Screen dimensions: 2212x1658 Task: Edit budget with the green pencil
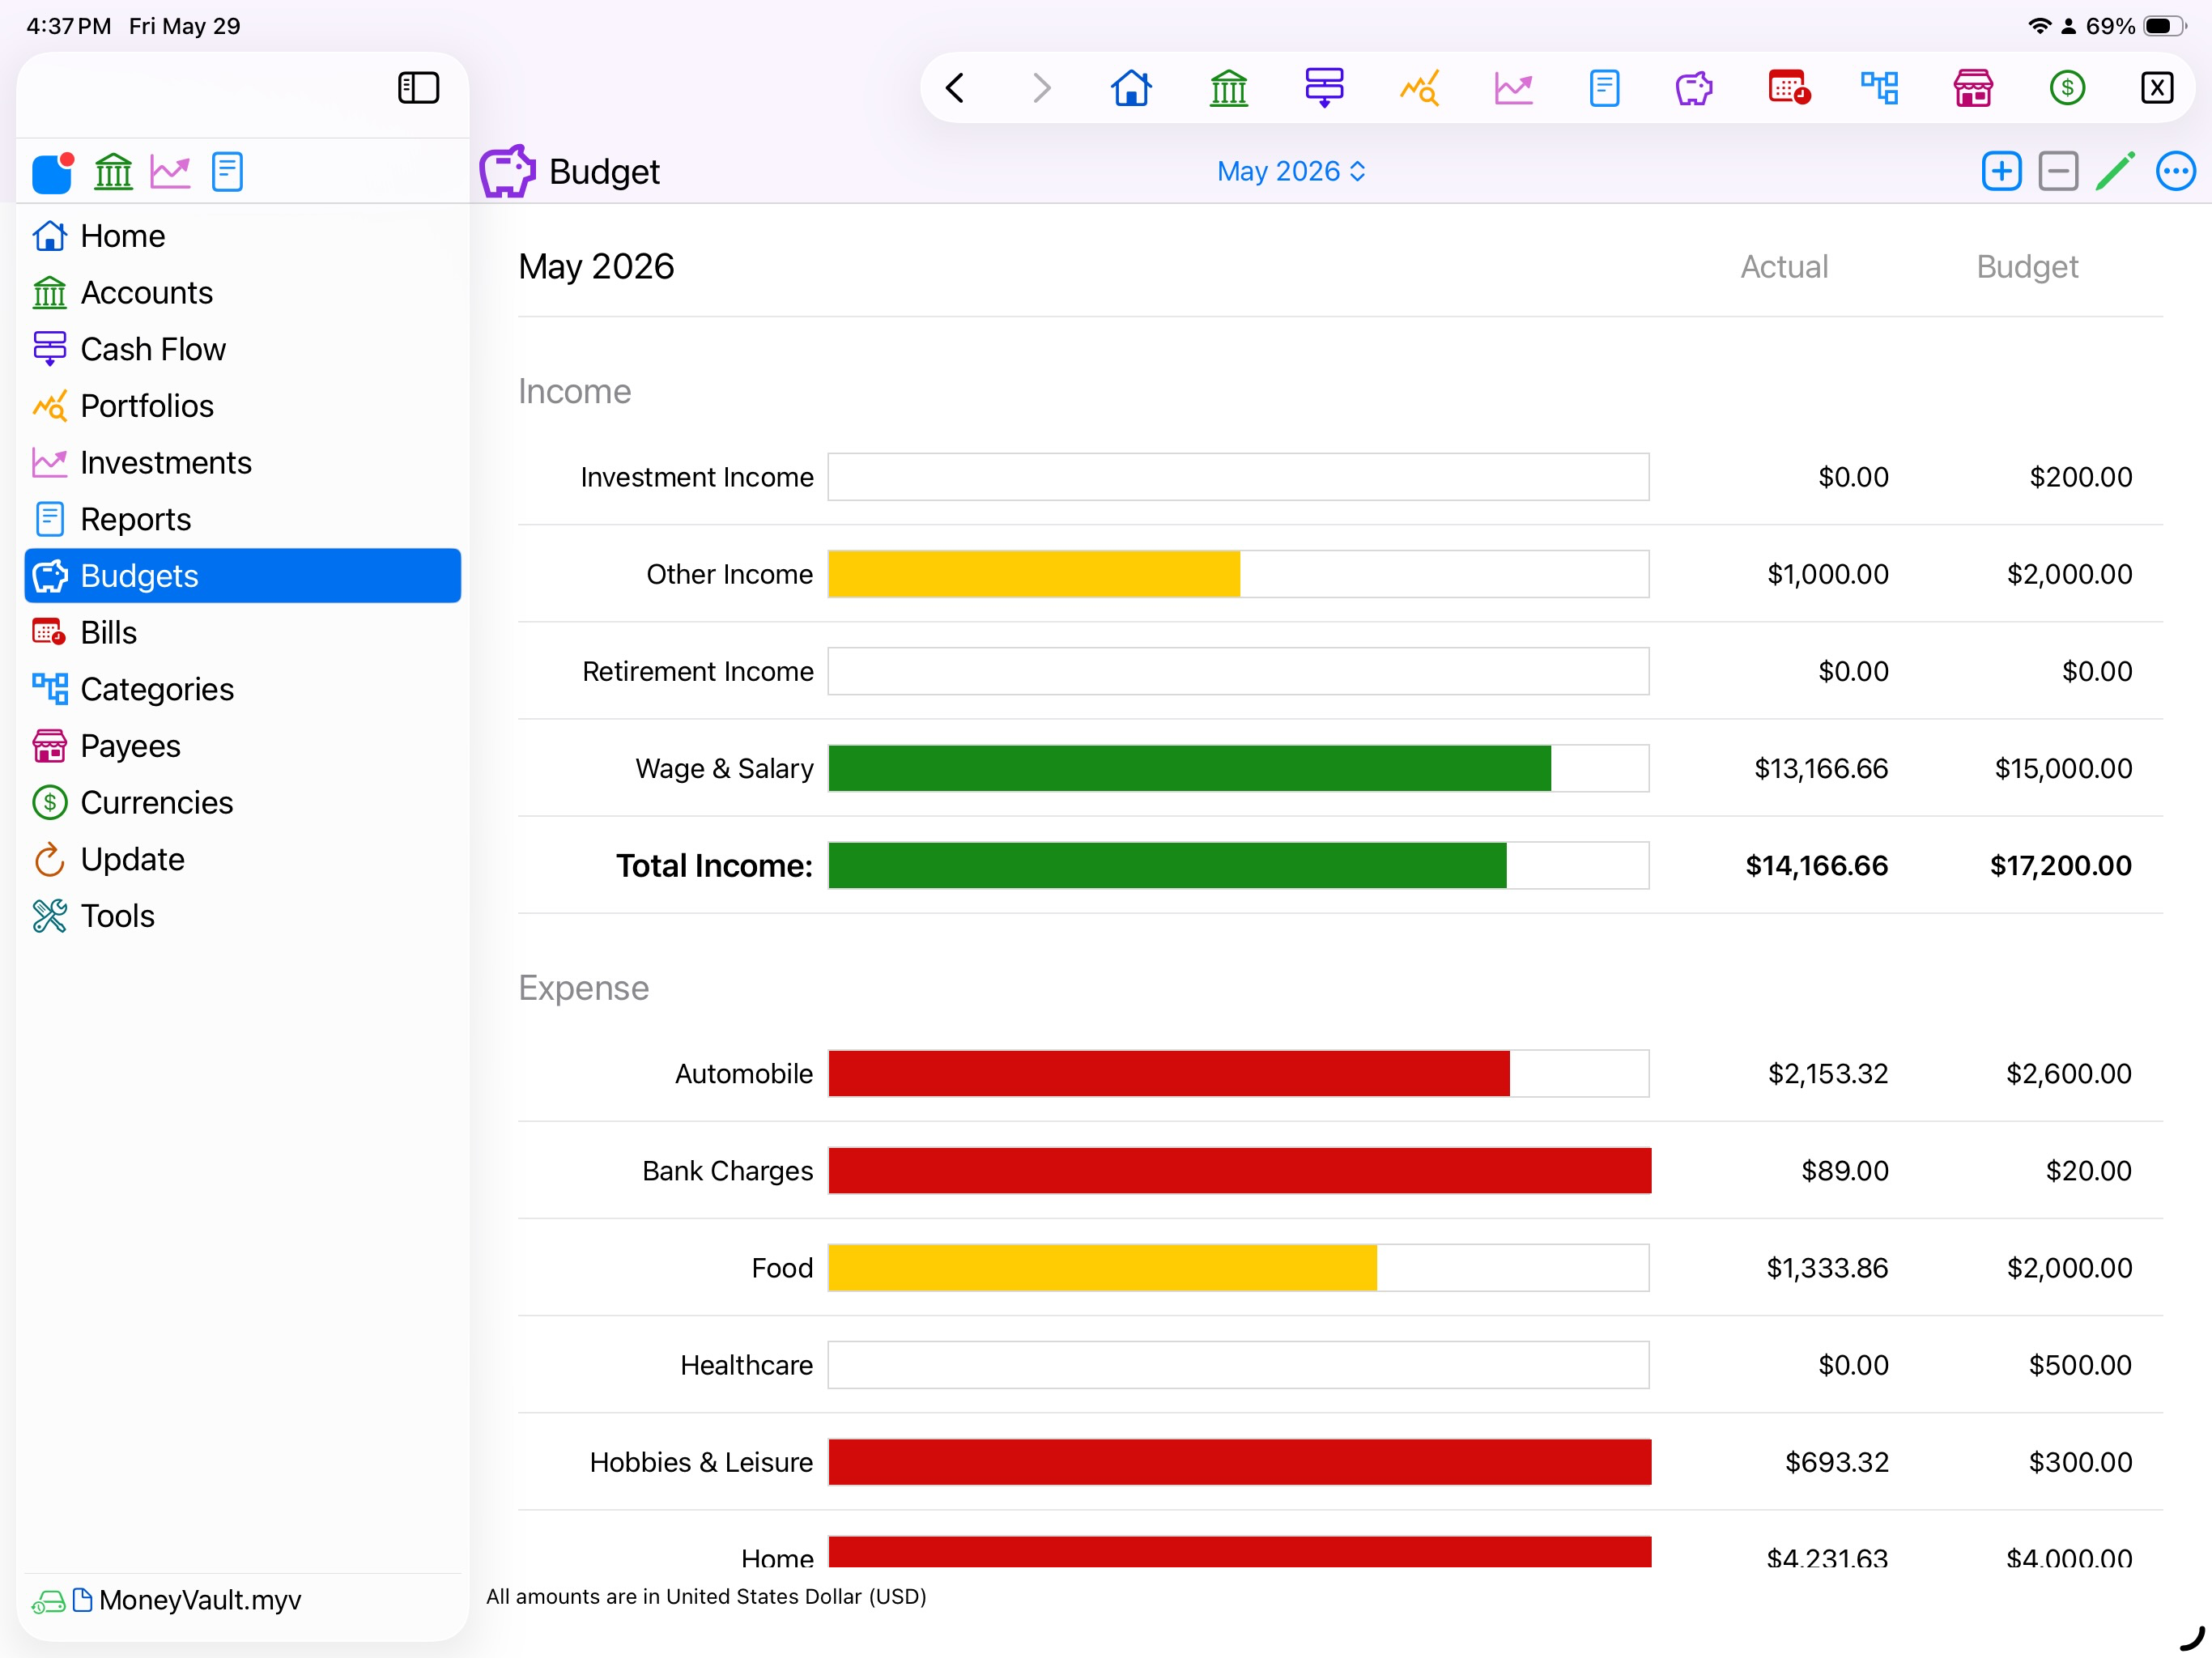2115,172
